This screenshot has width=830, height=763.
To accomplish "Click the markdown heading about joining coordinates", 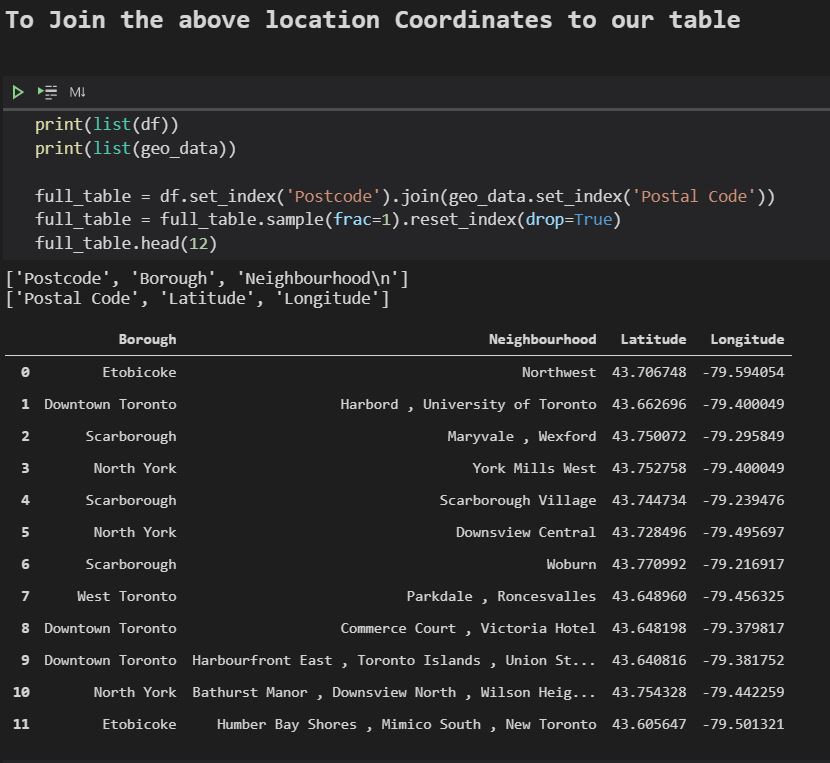I will pos(373,20).
